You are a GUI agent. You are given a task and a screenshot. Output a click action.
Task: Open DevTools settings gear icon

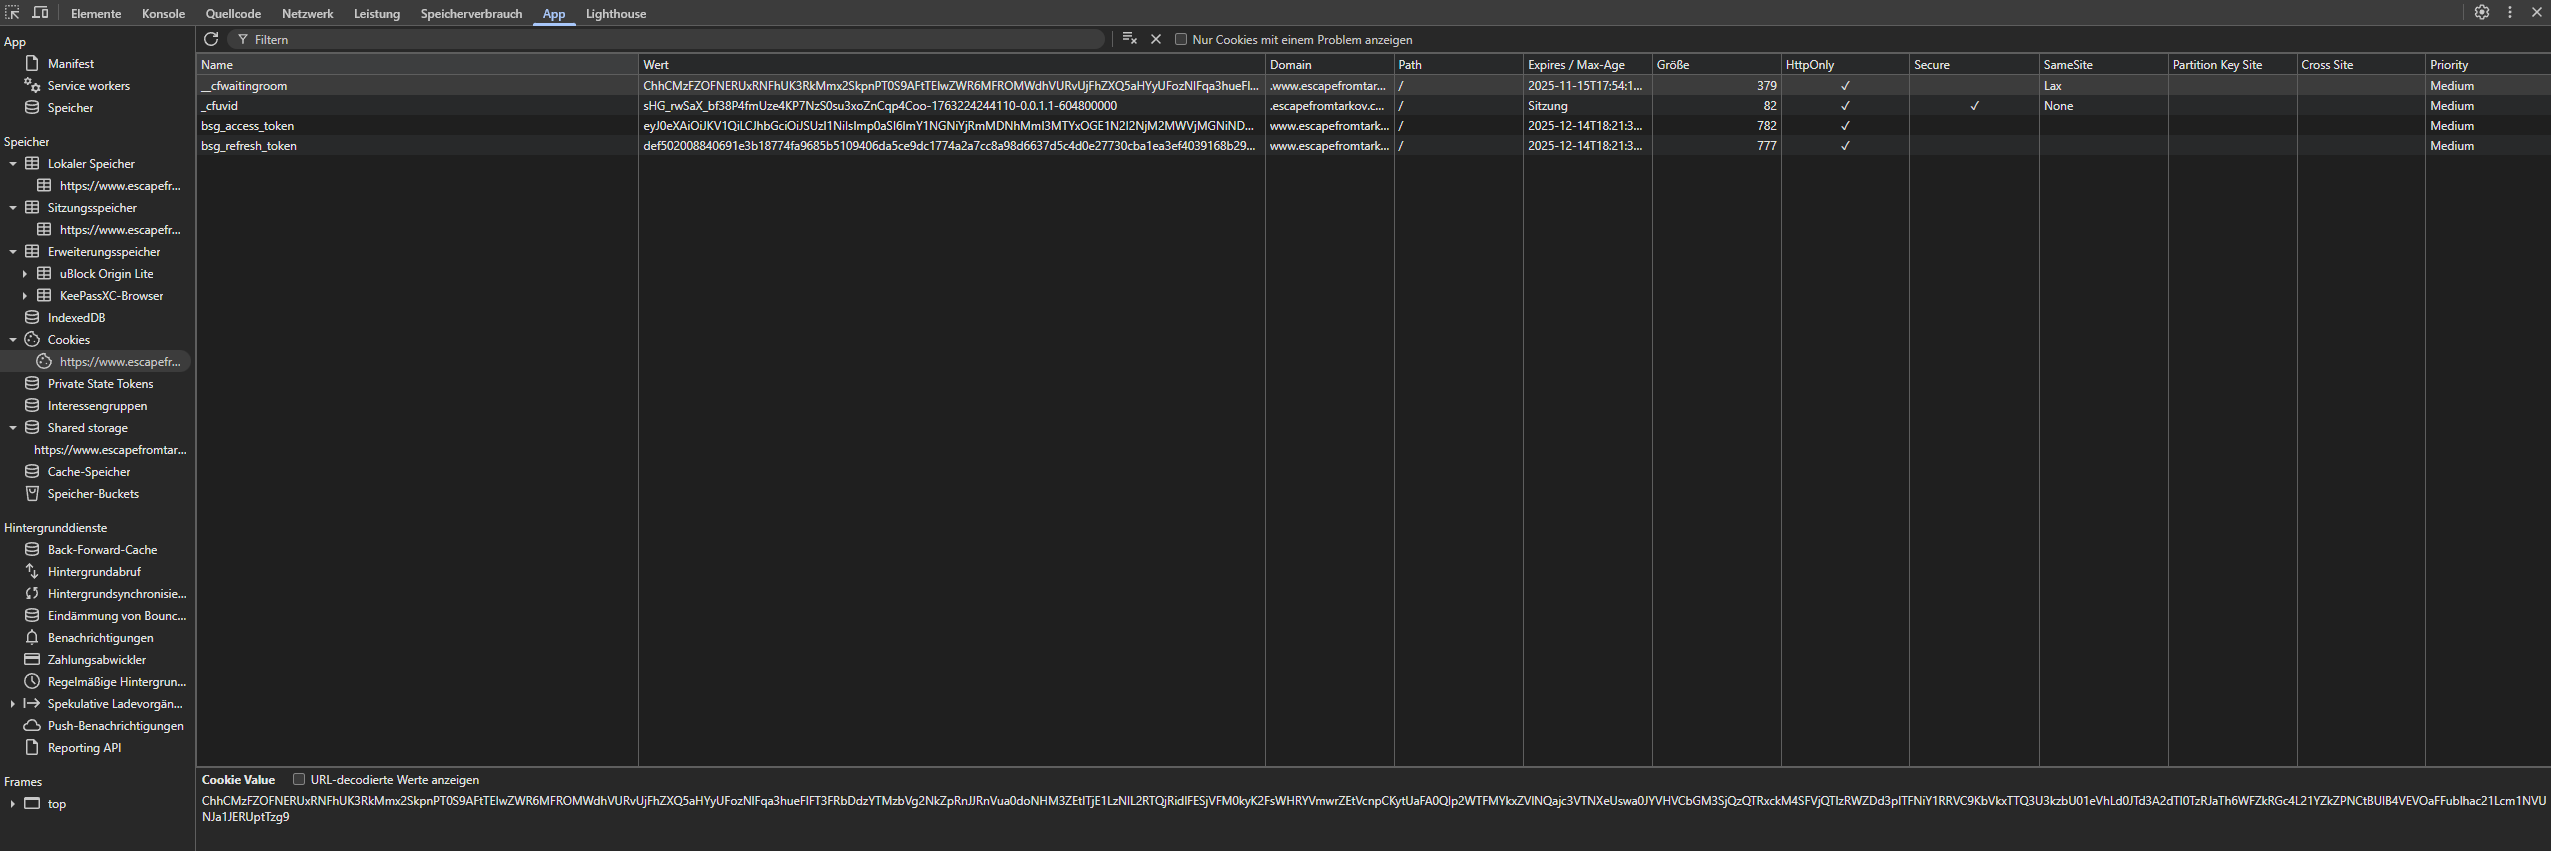coord(2482,13)
